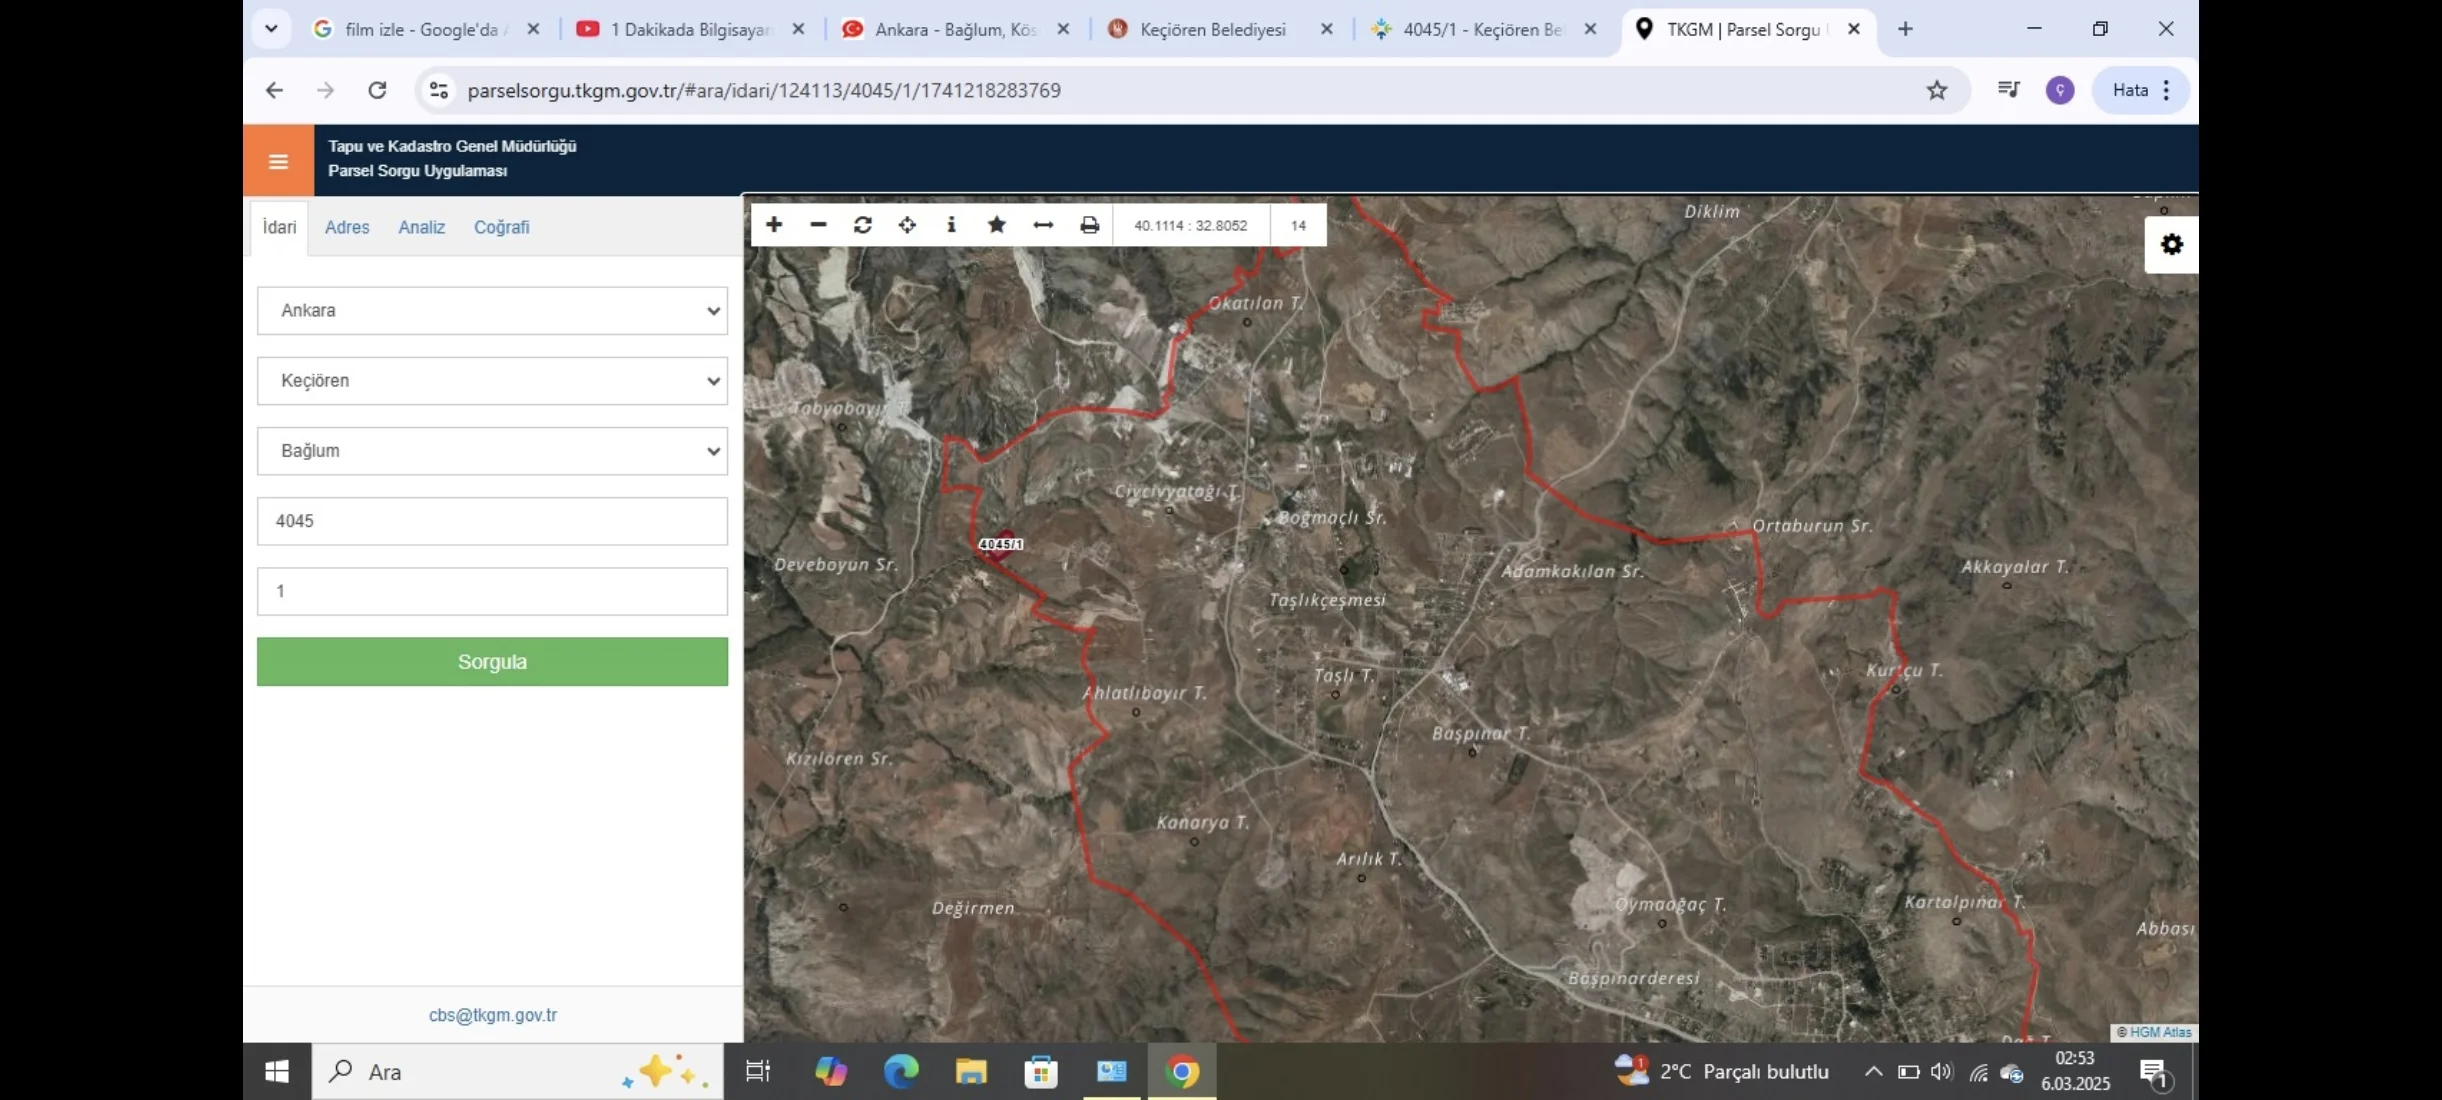Open the sidebar hamburger menu

278,160
